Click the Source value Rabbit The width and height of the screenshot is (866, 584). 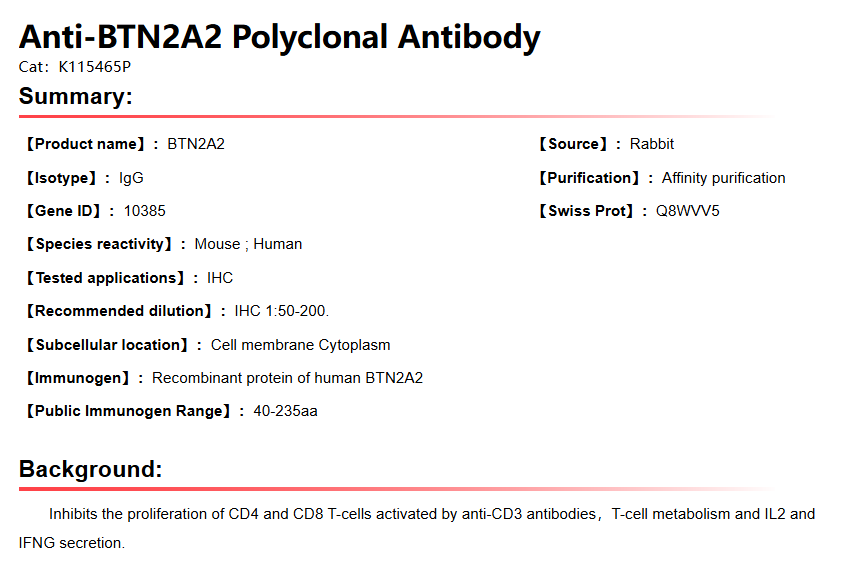(652, 144)
